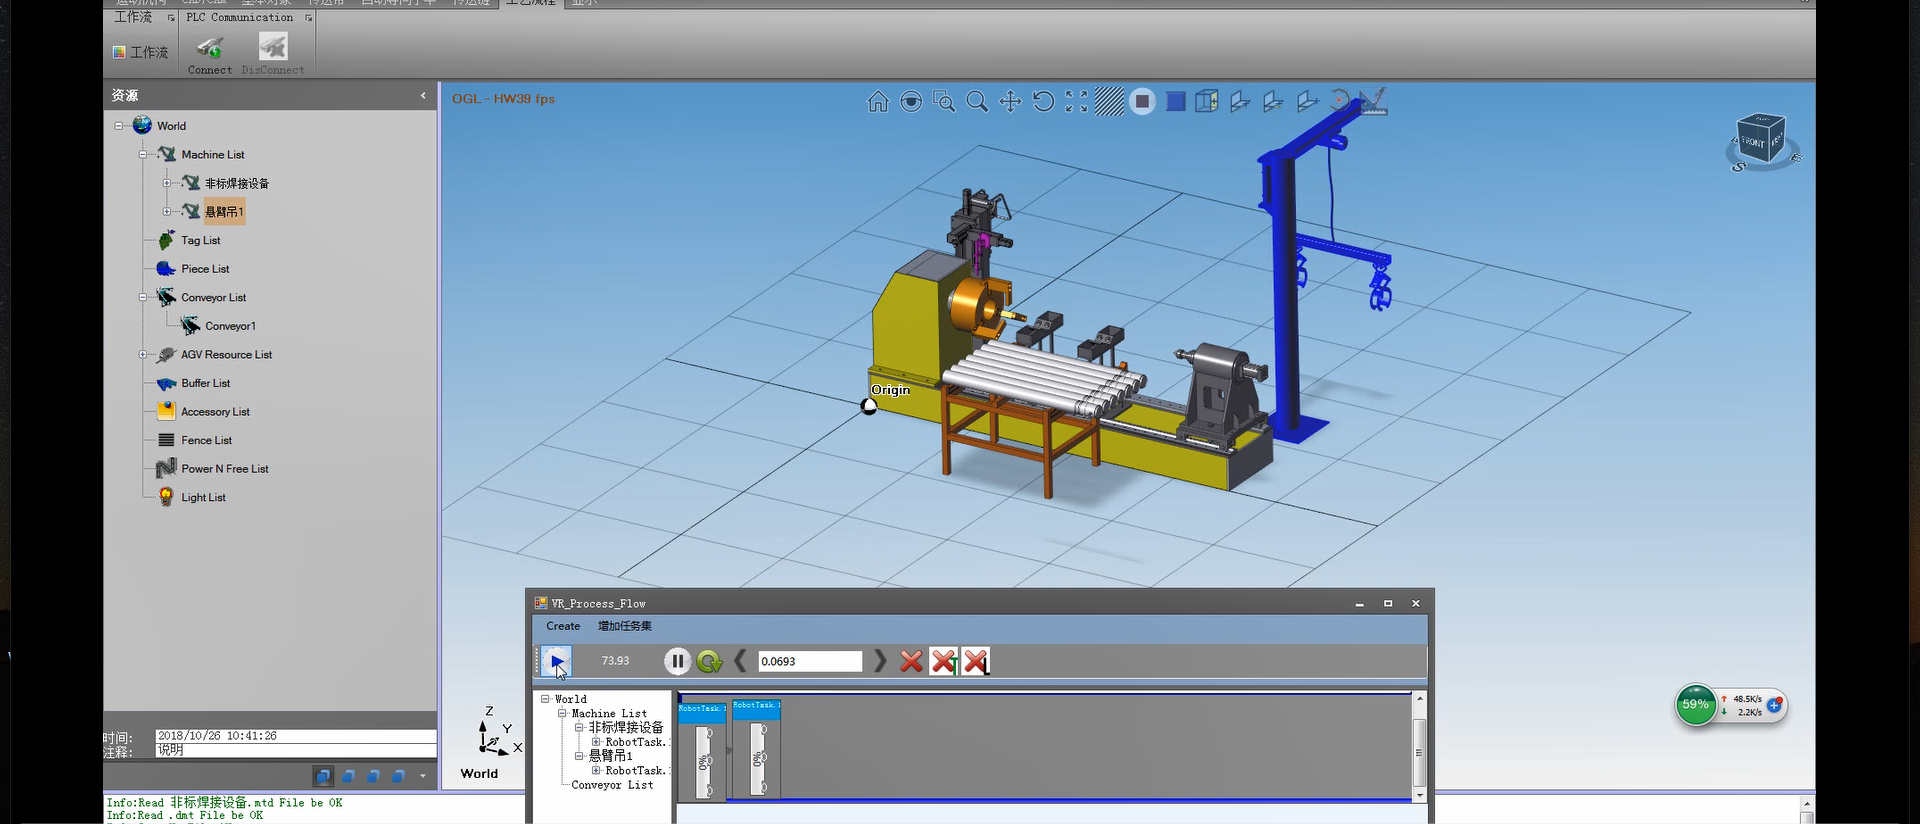This screenshot has width=1920, height=824.
Task: Expand the 非标焊接设备 machine node
Action: click(x=167, y=183)
